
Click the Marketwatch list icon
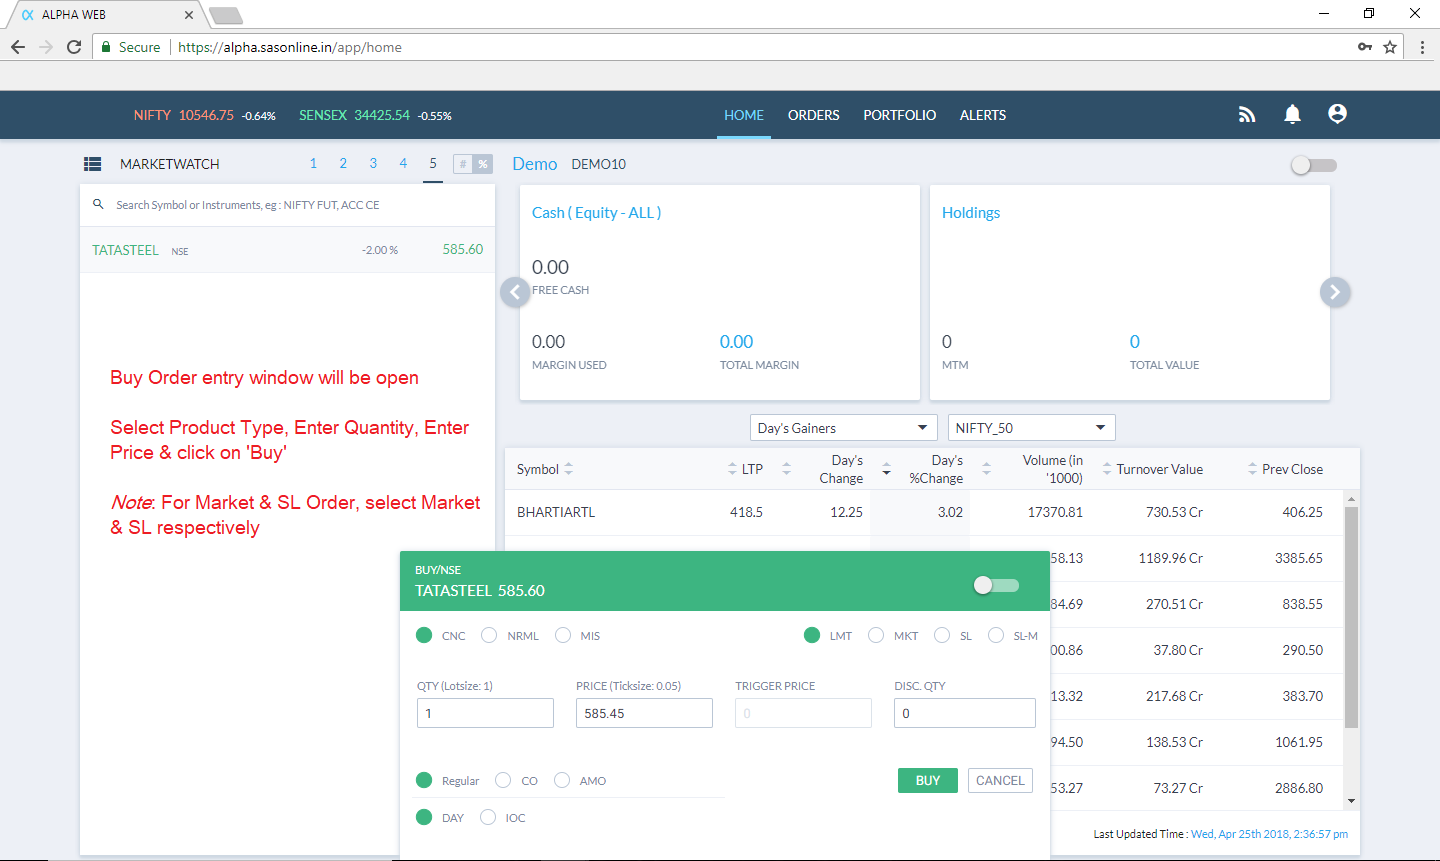92,164
